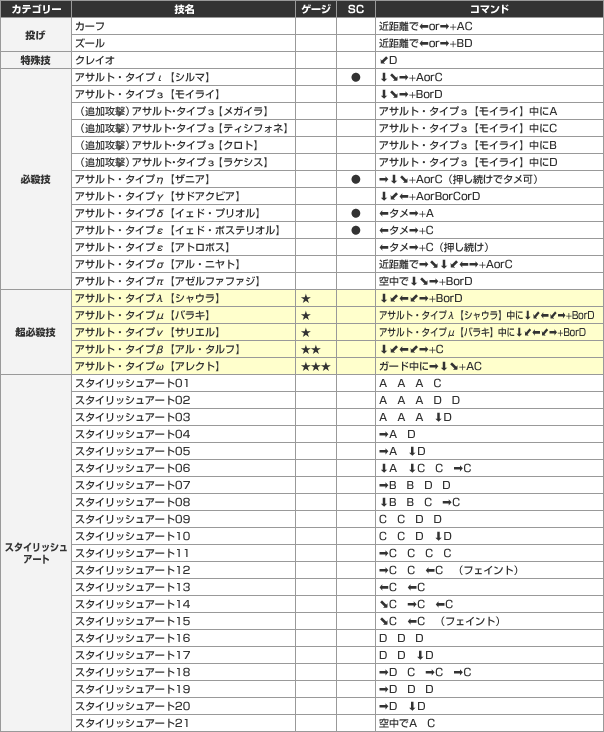Select the スタイリッシュアート category cell
This screenshot has height=732, width=604.
pyautogui.click(x=36, y=553)
